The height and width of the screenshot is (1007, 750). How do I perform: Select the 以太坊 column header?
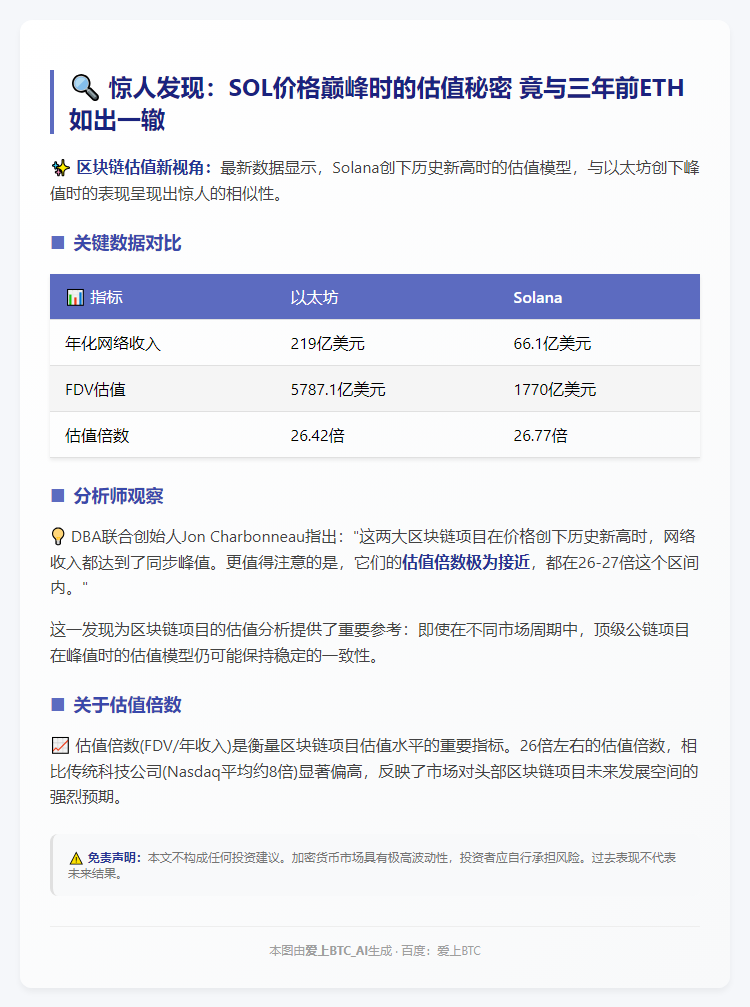[x=314, y=297]
